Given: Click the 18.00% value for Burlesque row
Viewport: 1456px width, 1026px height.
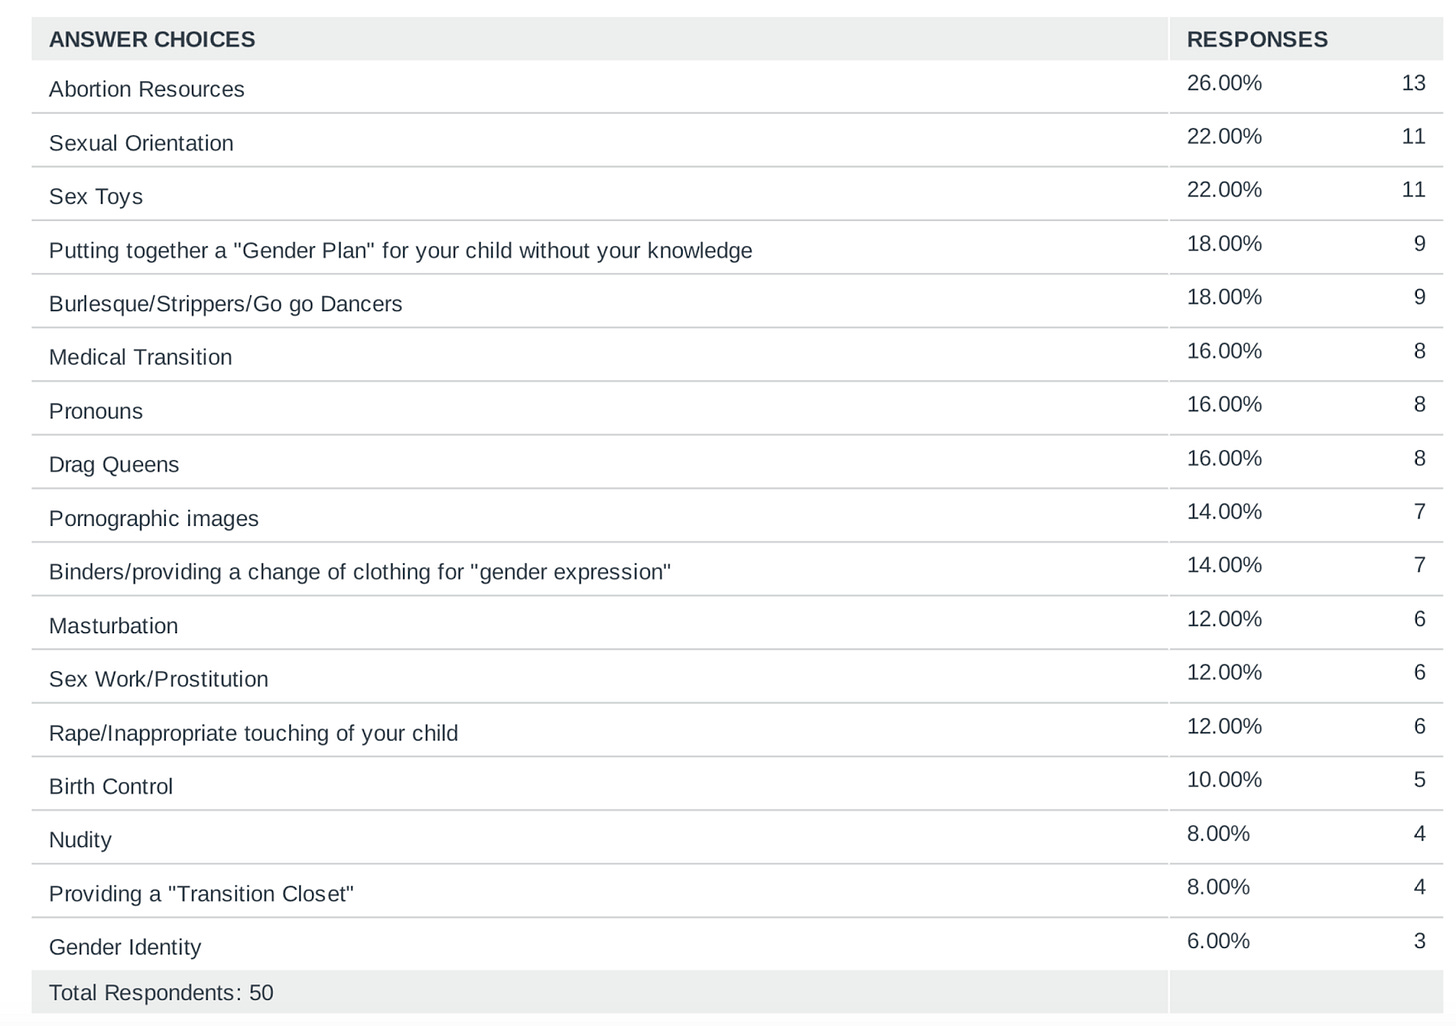Looking at the screenshot, I should (1224, 297).
